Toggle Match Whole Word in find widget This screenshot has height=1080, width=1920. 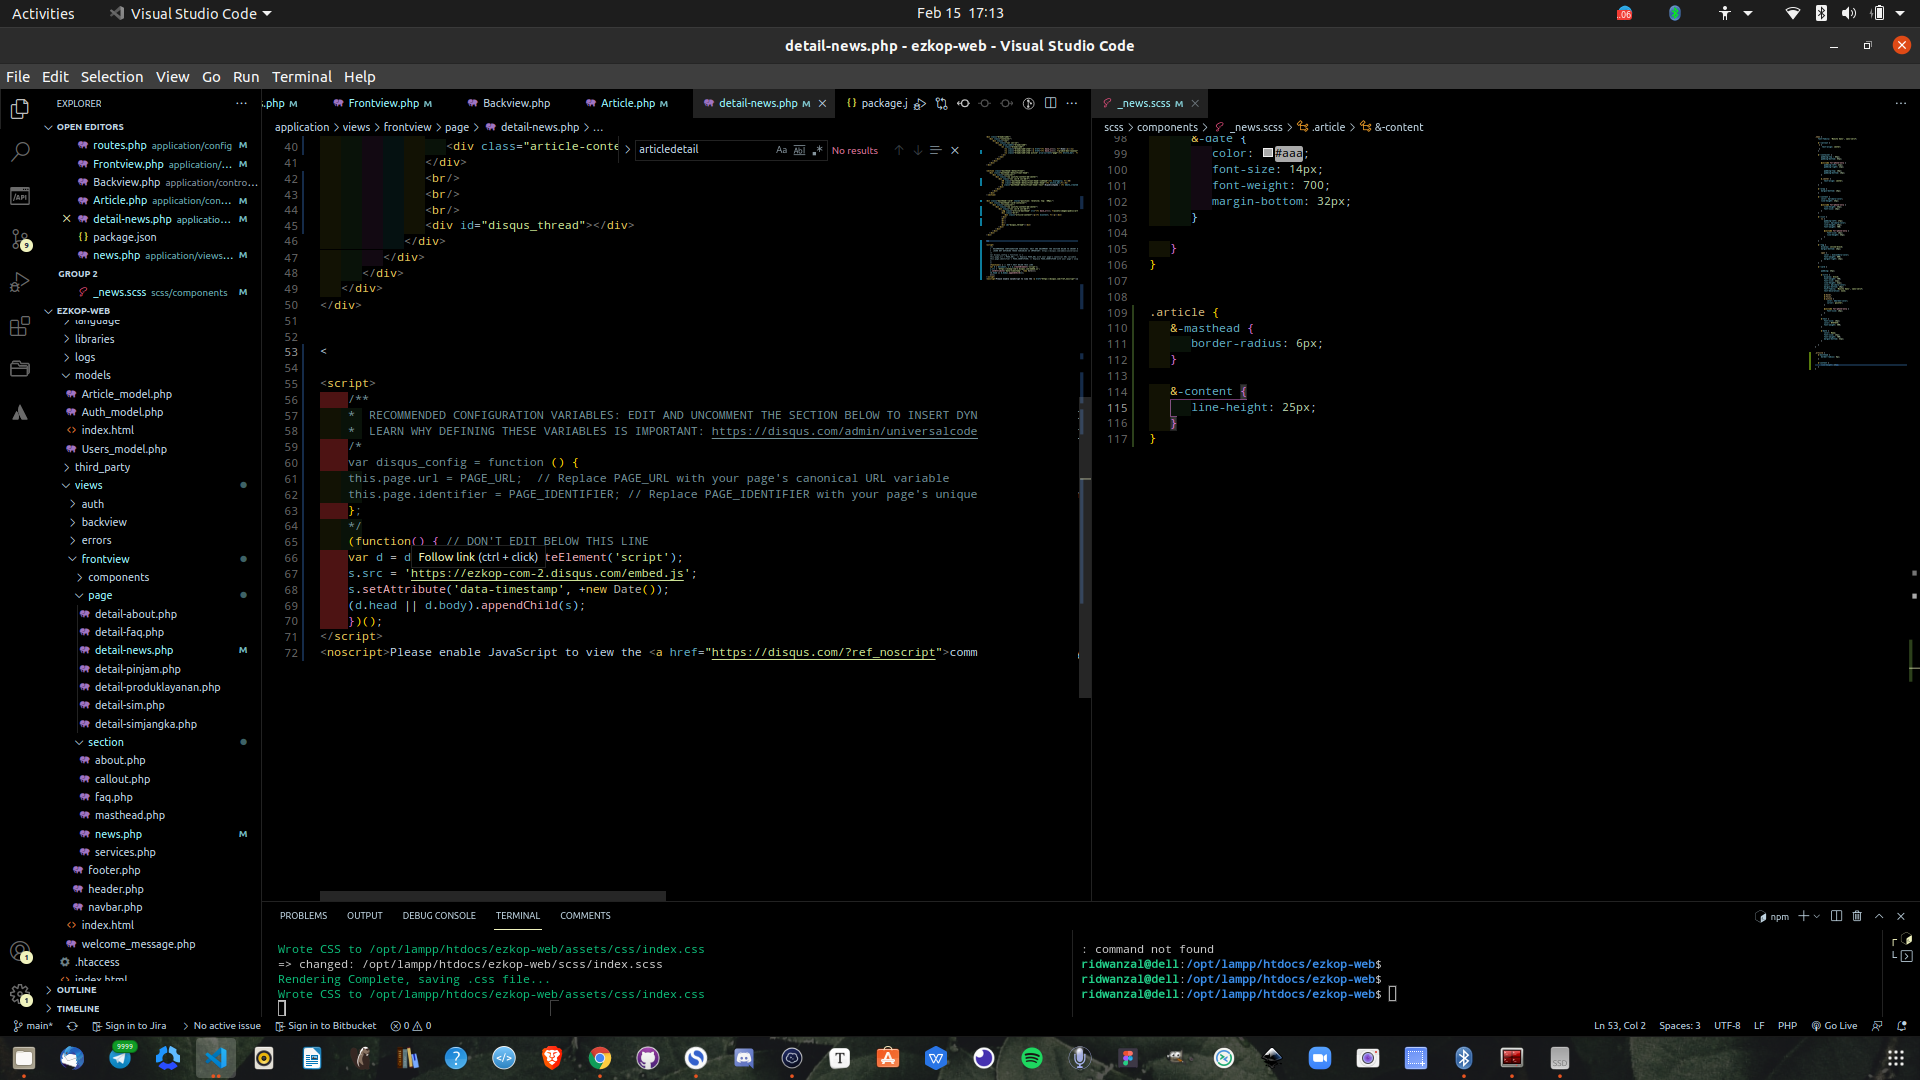(799, 150)
